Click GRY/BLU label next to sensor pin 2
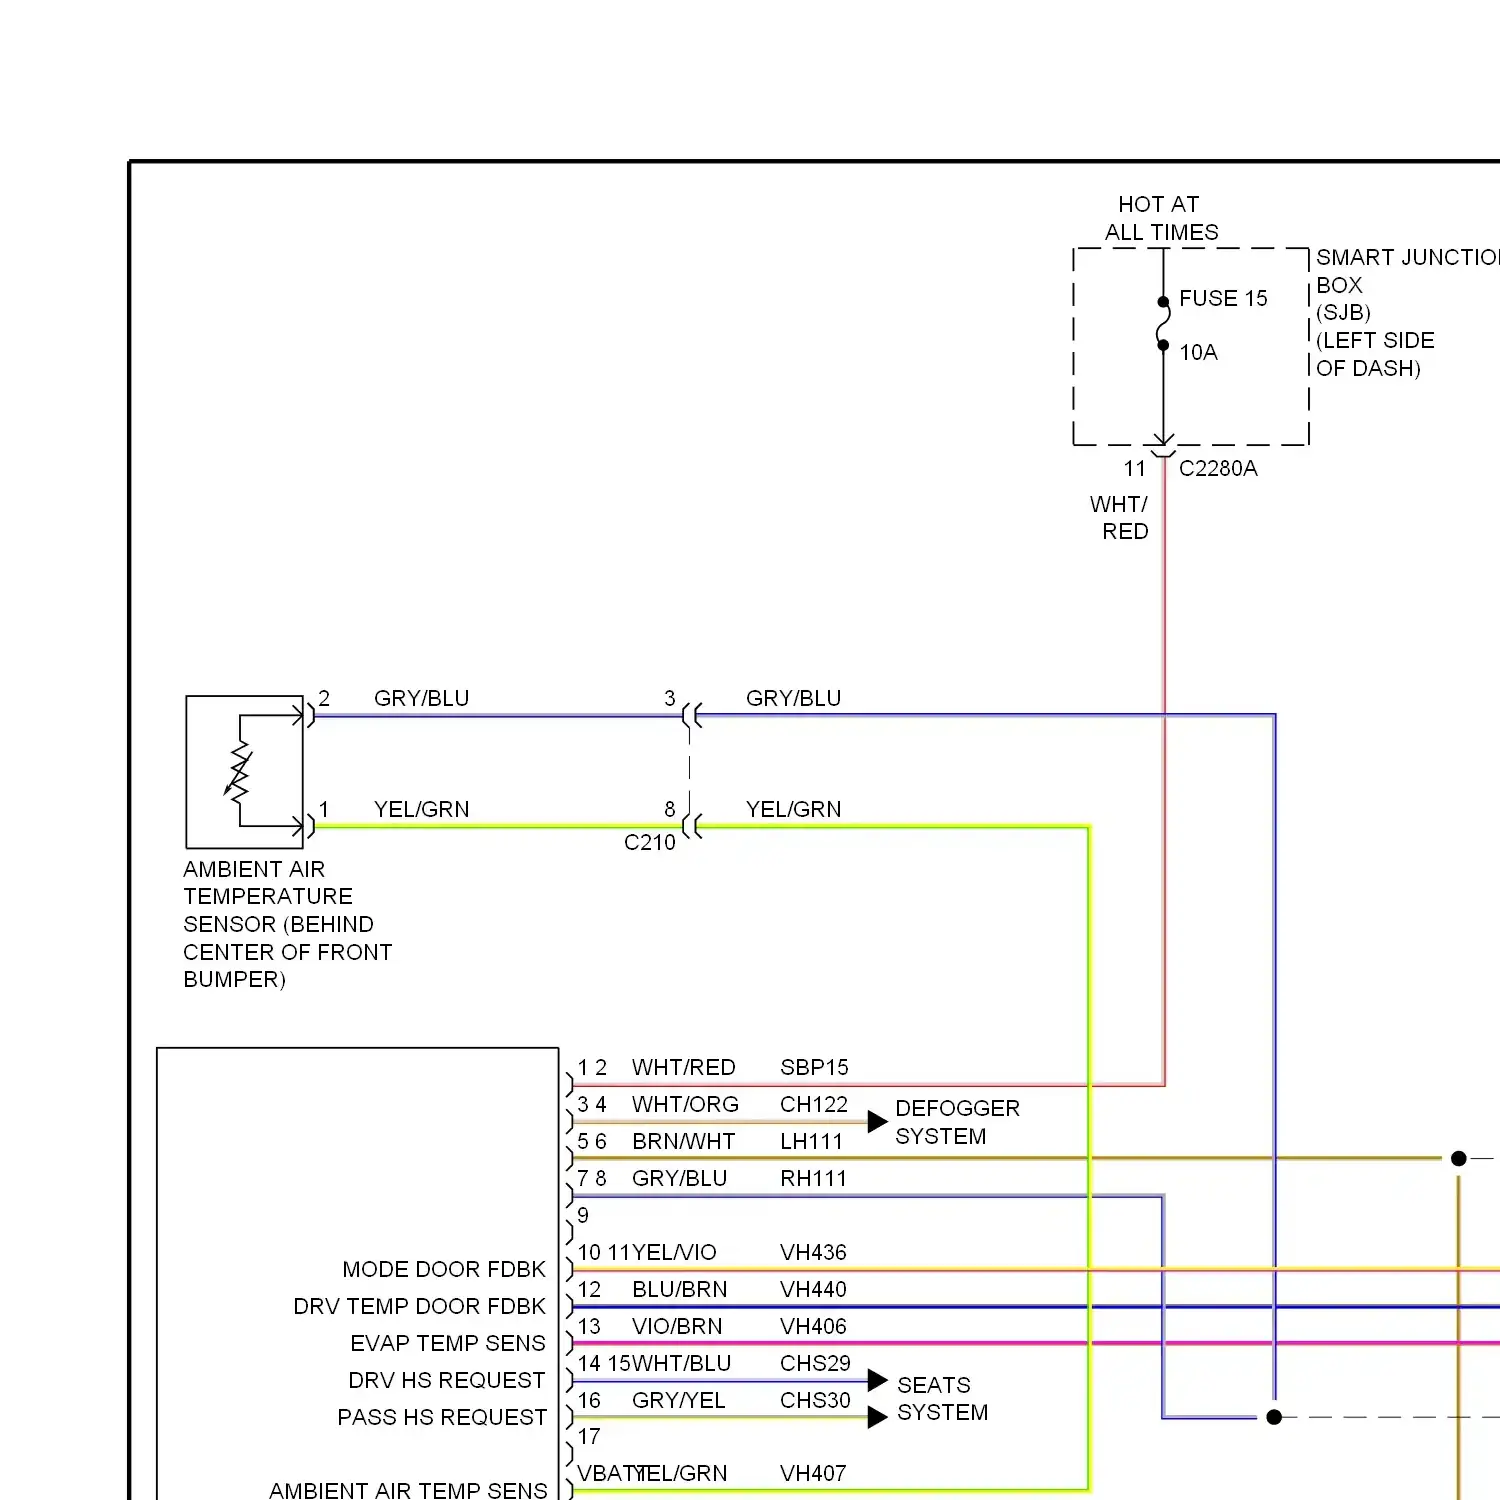The width and height of the screenshot is (1500, 1500). 421,699
